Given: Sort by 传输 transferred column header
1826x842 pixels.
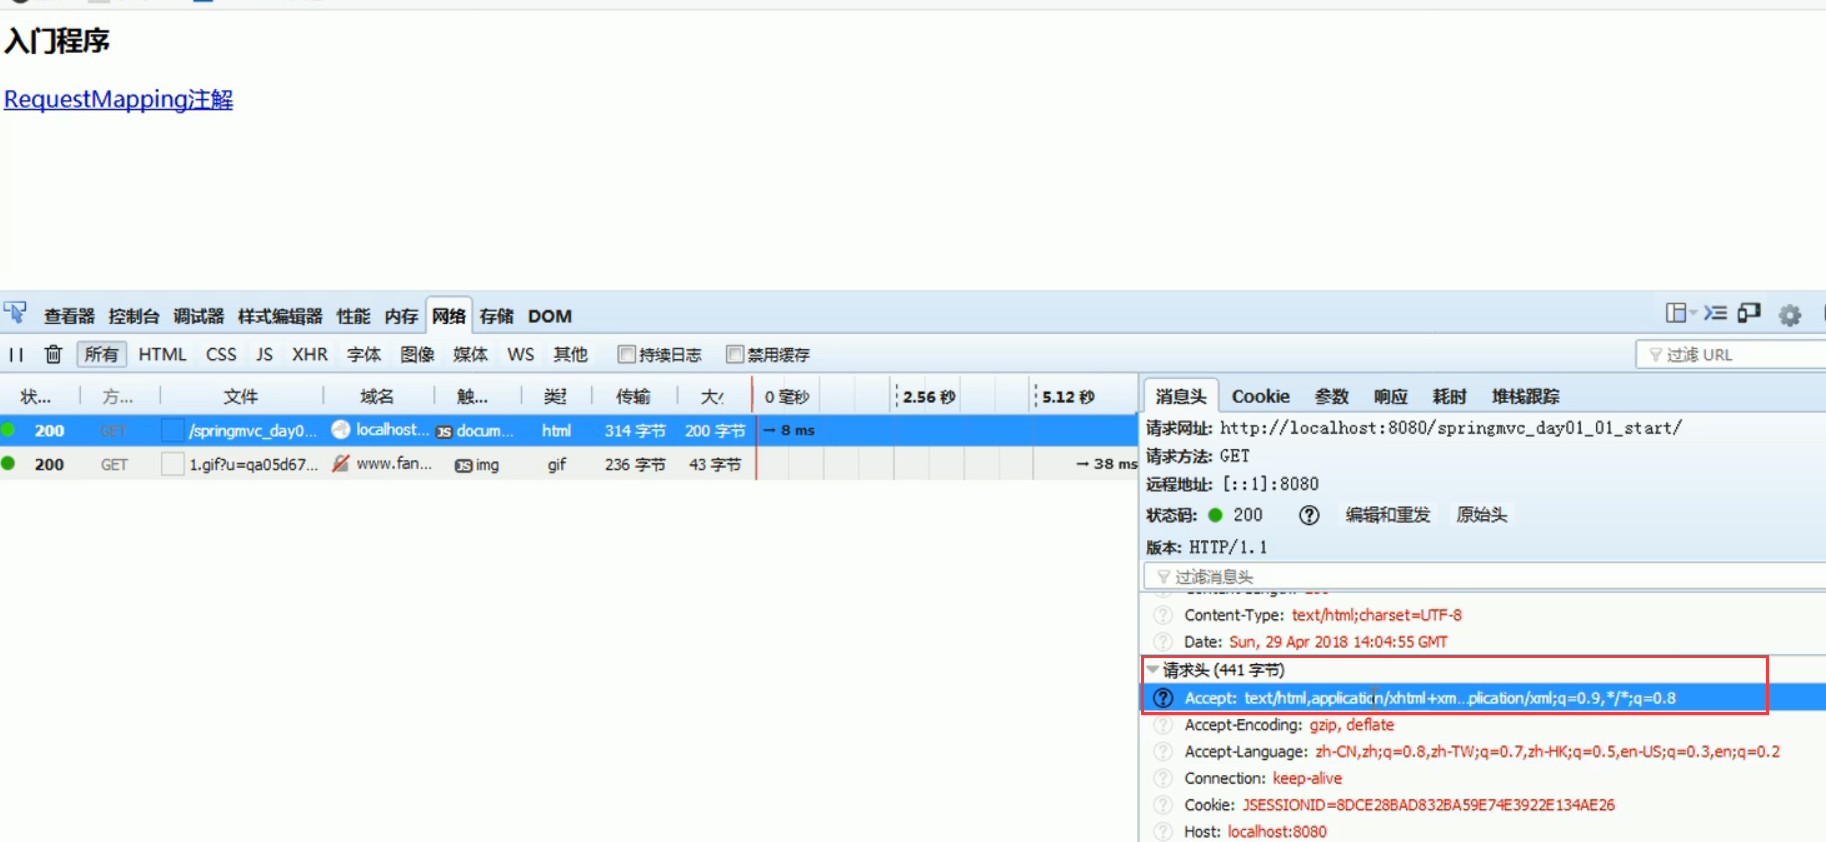Looking at the screenshot, I should pyautogui.click(x=633, y=396).
